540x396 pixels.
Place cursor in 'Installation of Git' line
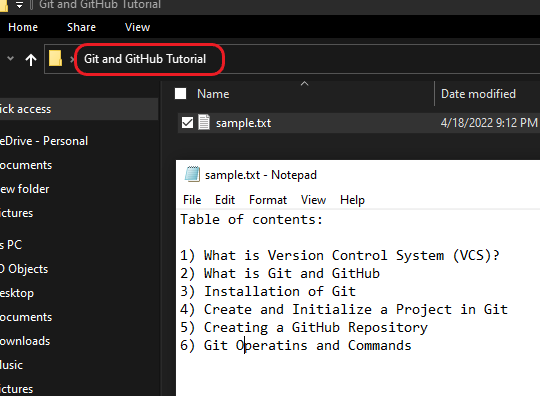(x=268, y=291)
